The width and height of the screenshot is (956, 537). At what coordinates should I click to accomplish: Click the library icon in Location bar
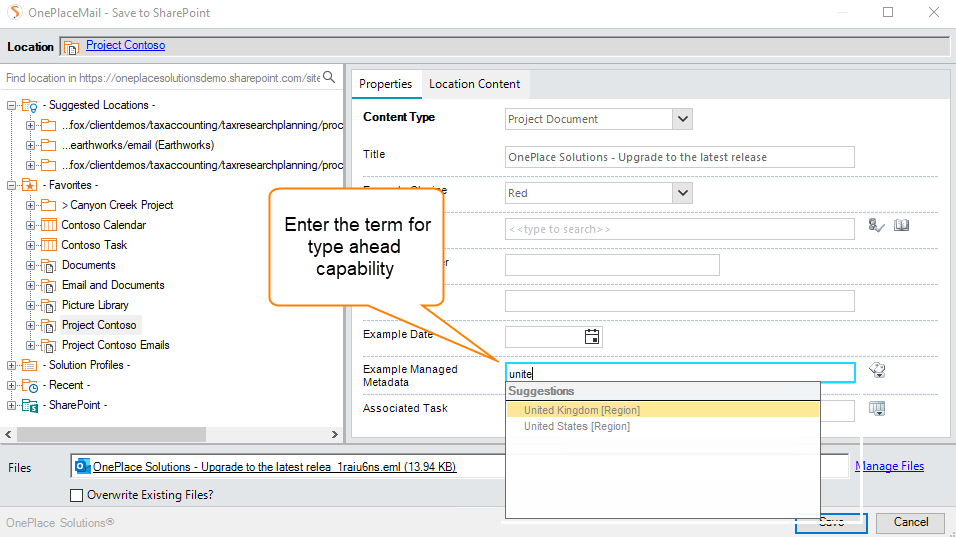coord(71,47)
